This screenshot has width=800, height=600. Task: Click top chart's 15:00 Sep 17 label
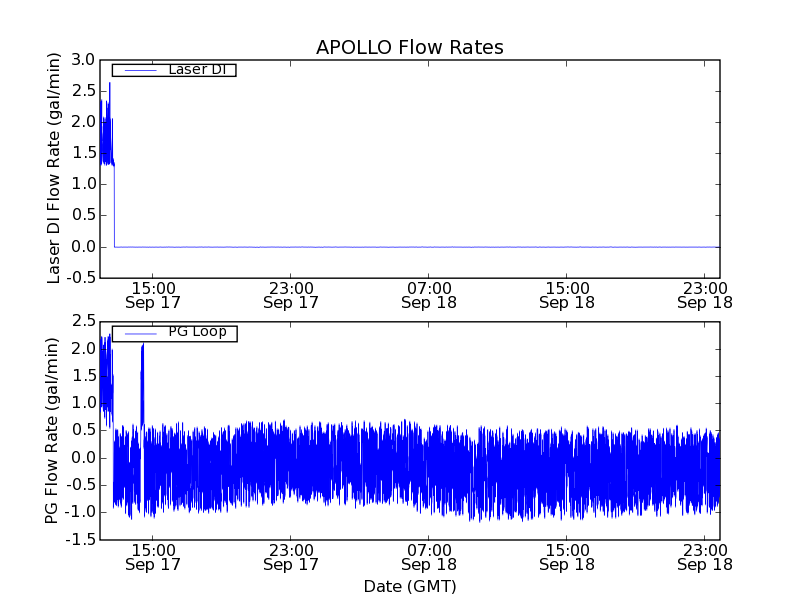pos(153,295)
